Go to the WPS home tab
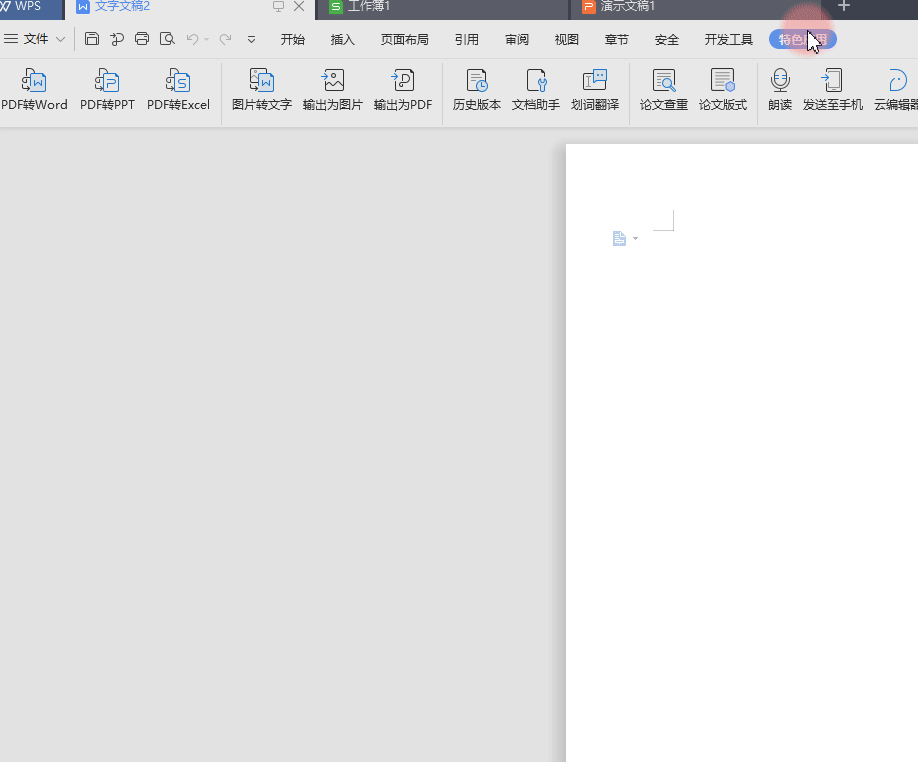The height and width of the screenshot is (762, 918). pos(30,8)
